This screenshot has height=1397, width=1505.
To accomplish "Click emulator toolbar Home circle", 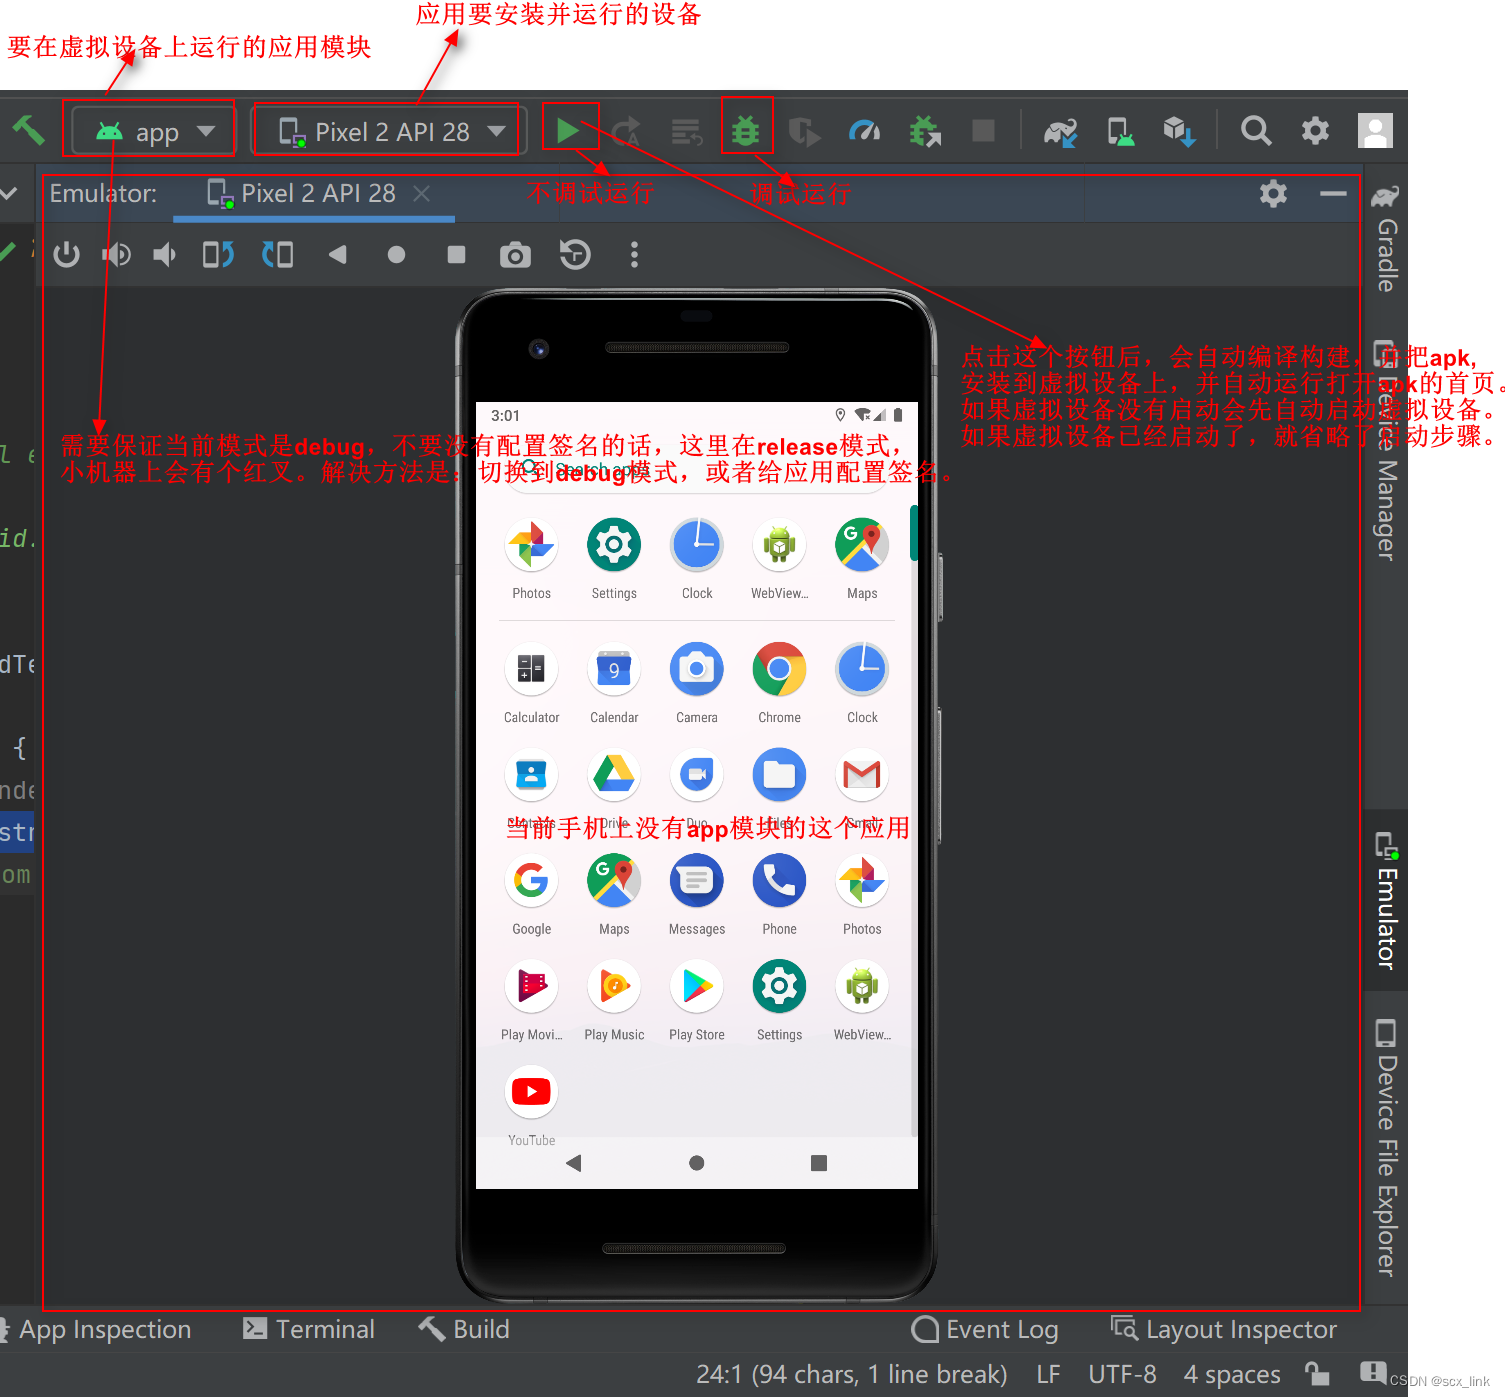I will click(396, 255).
